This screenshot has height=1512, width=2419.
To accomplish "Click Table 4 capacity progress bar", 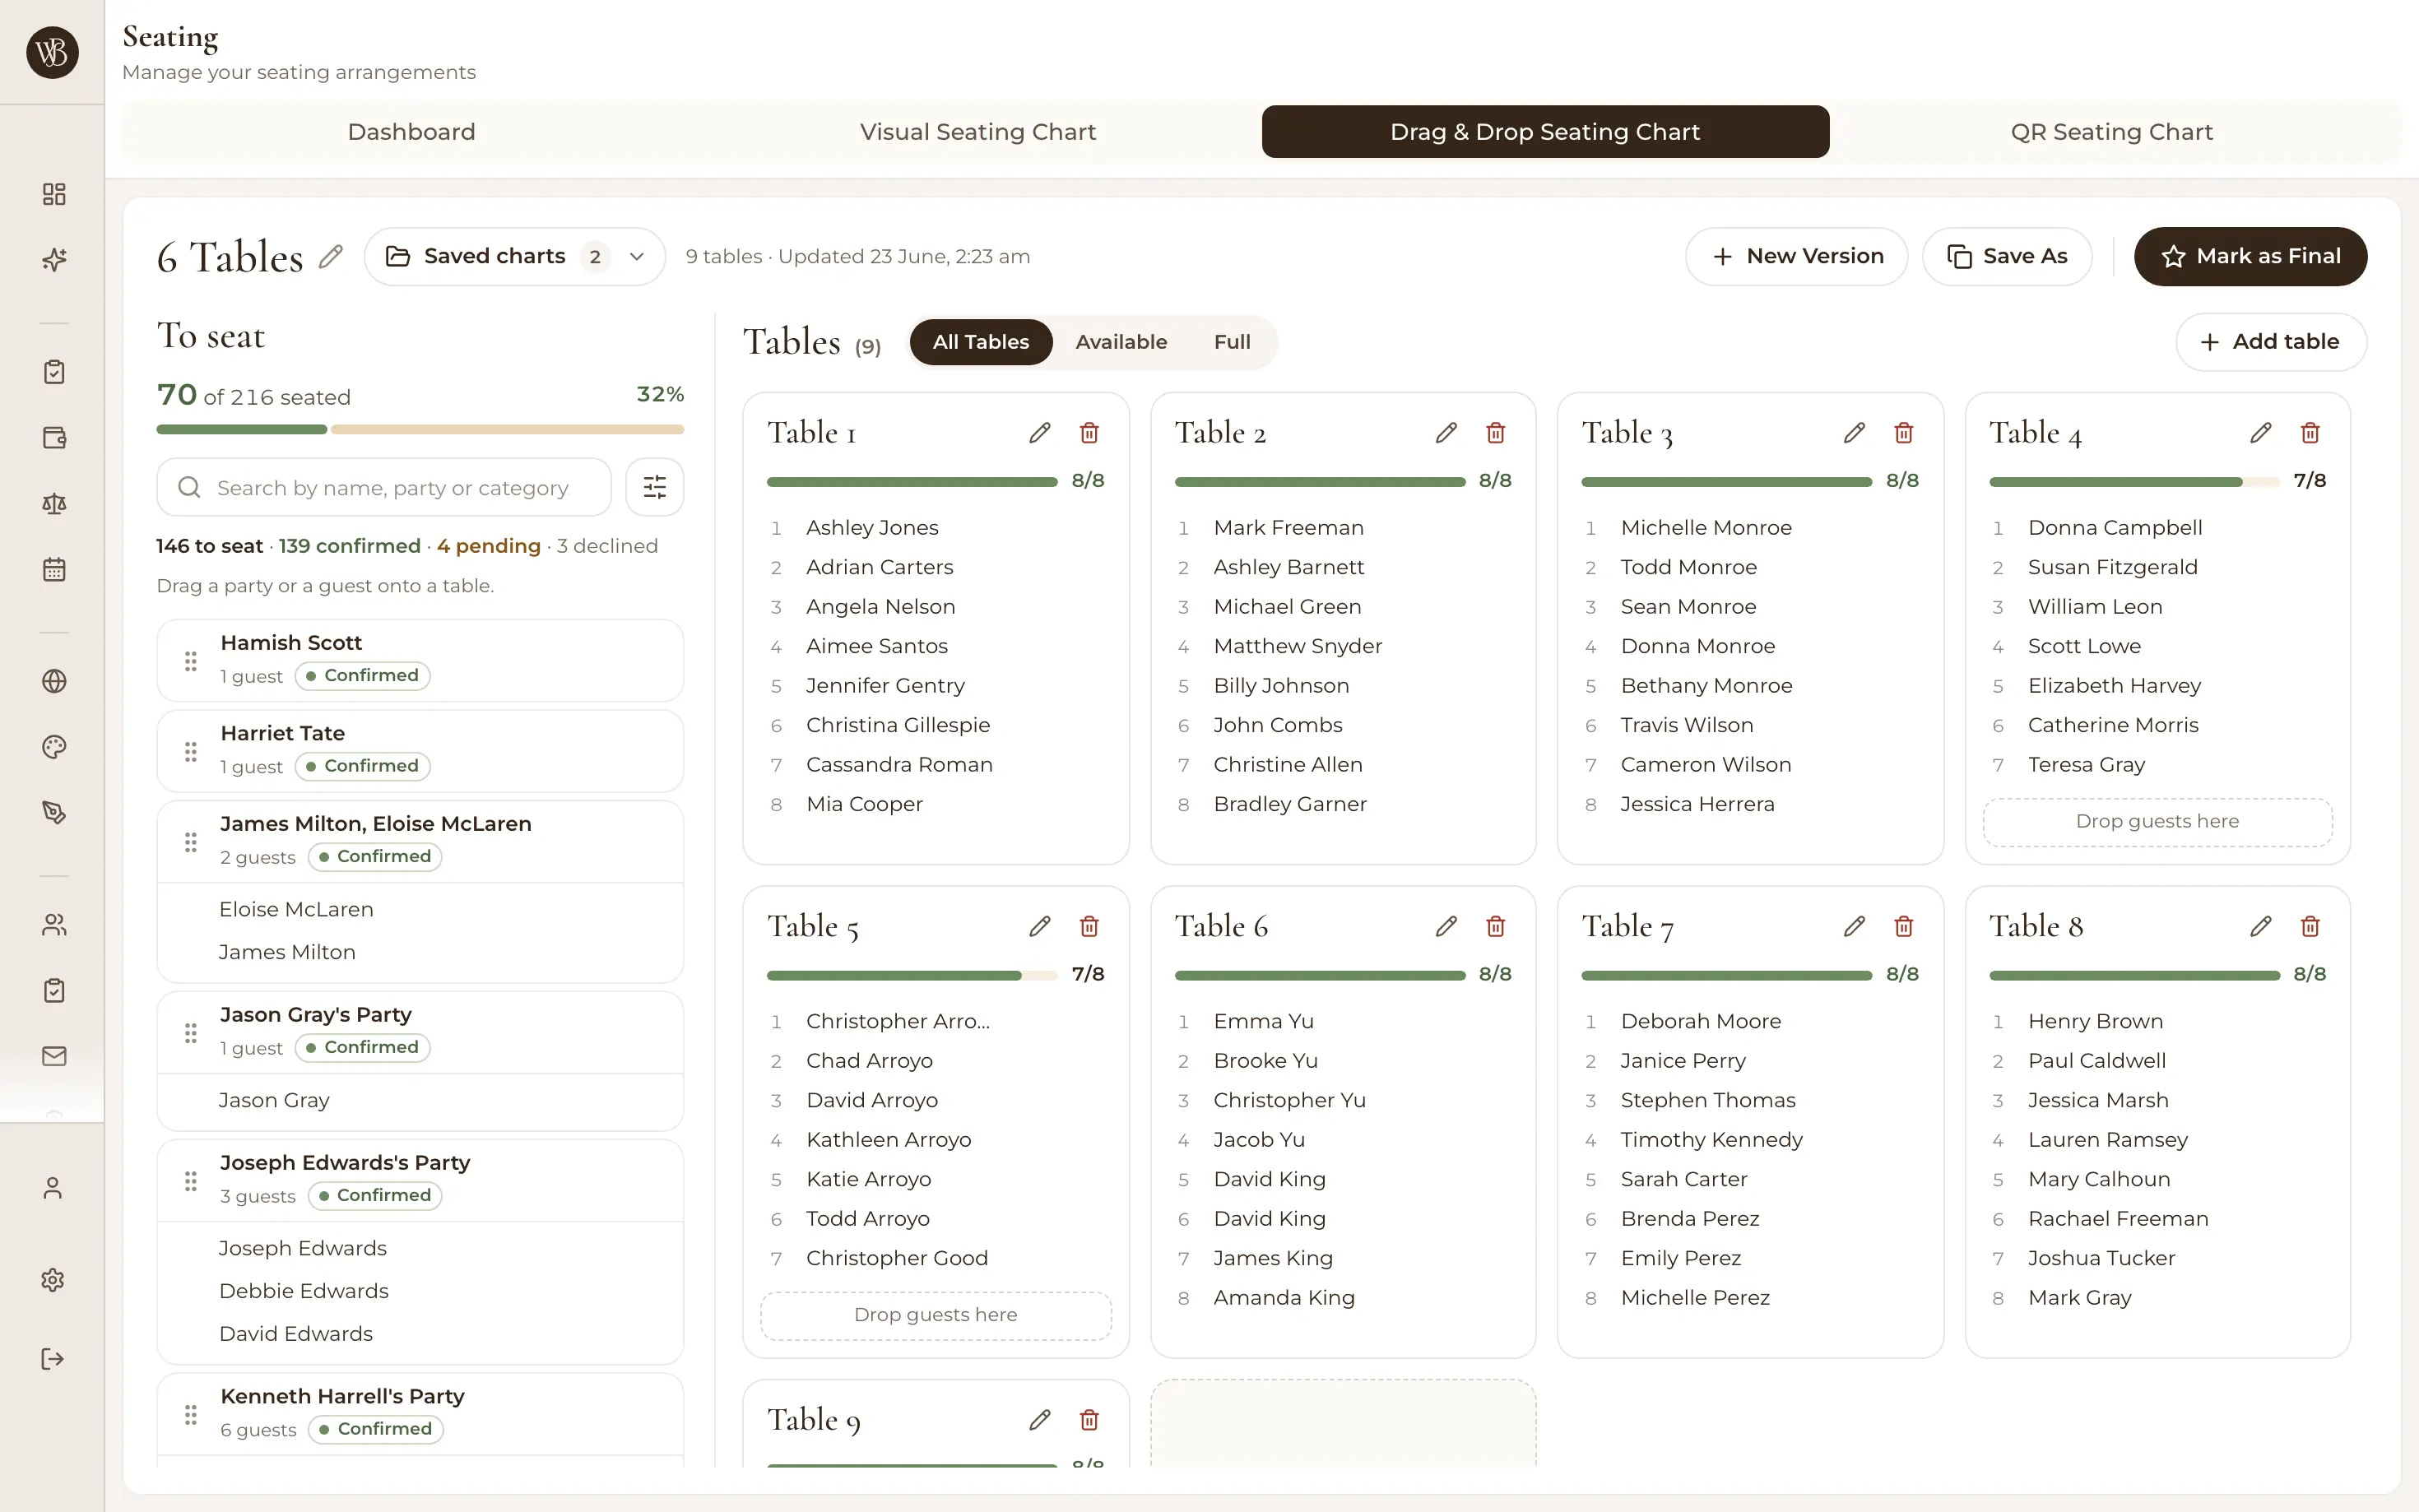I will [x=2134, y=482].
